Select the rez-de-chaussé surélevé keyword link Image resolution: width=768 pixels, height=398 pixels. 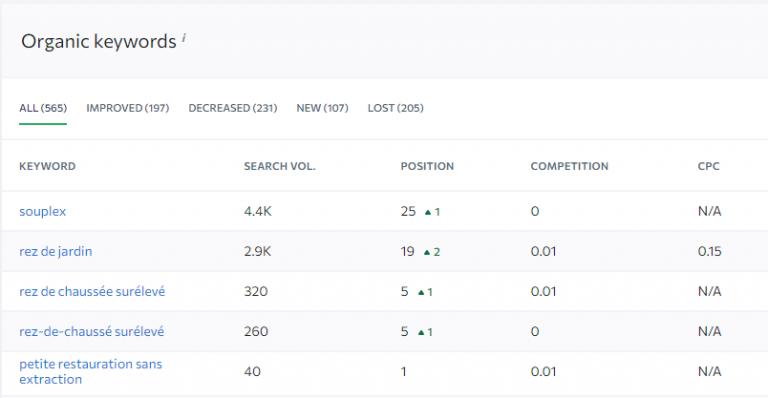(92, 332)
